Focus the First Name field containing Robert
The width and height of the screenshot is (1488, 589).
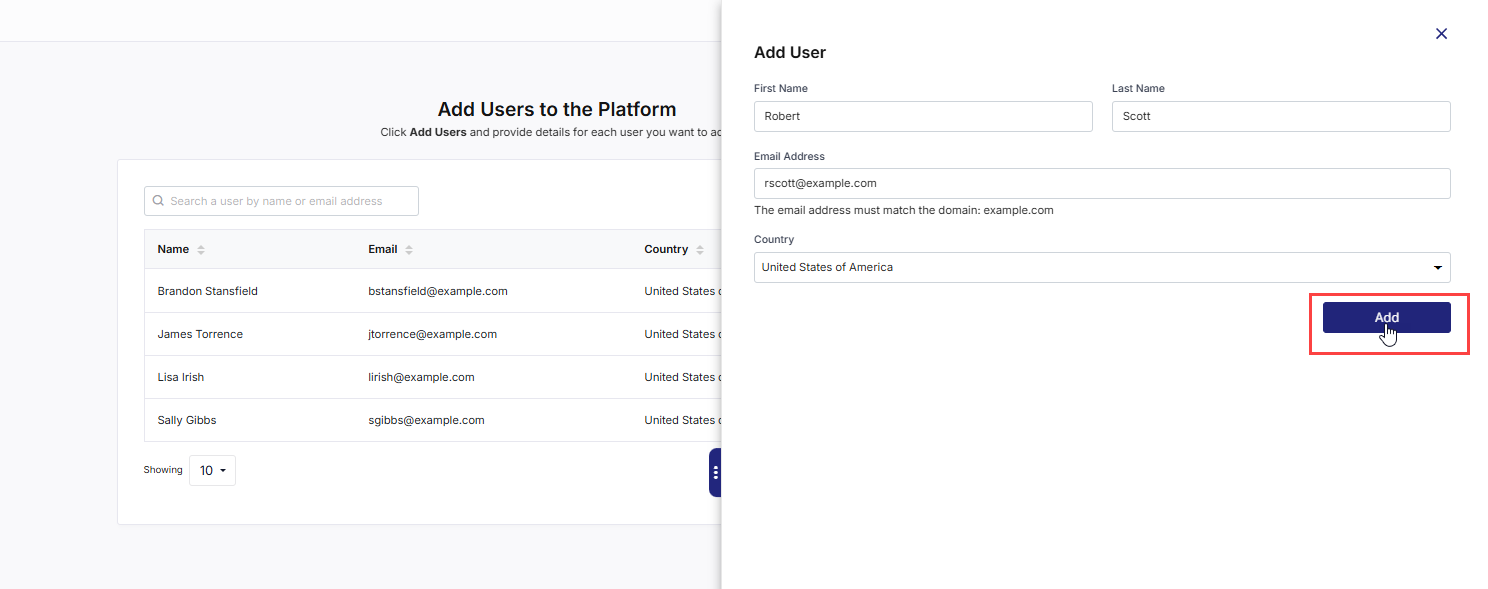click(922, 116)
